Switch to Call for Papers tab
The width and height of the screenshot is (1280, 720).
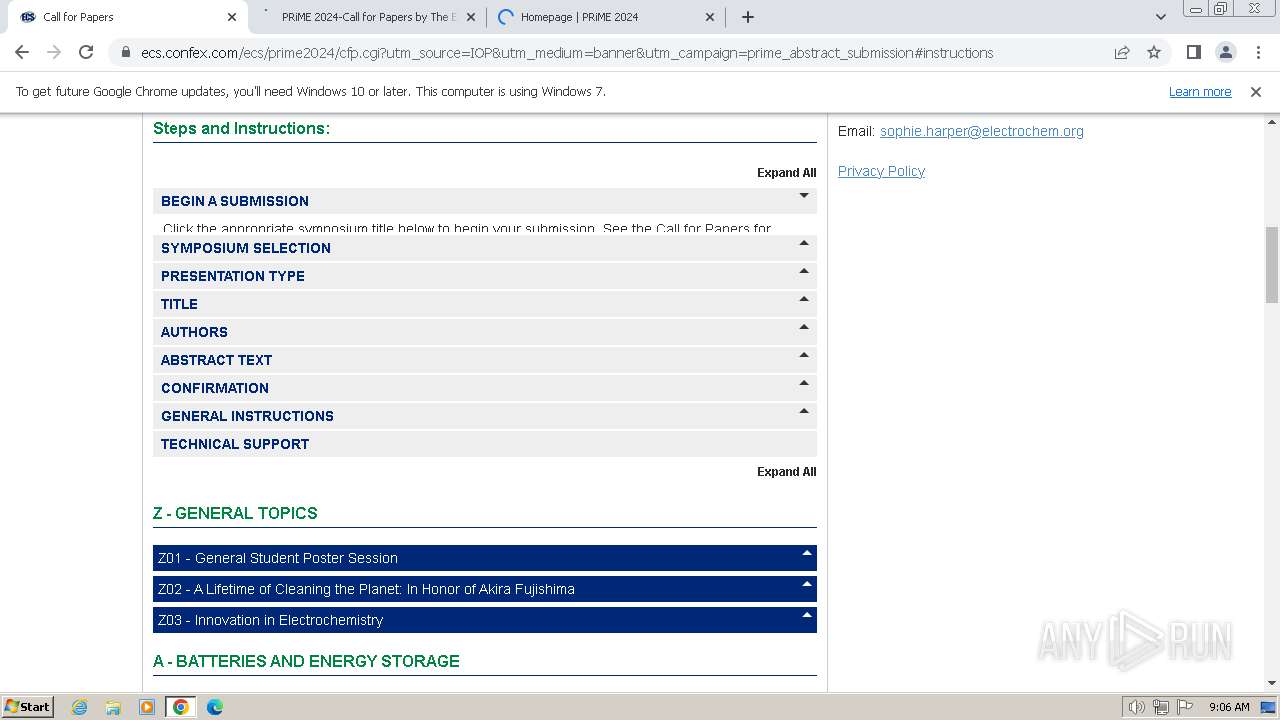tap(127, 17)
